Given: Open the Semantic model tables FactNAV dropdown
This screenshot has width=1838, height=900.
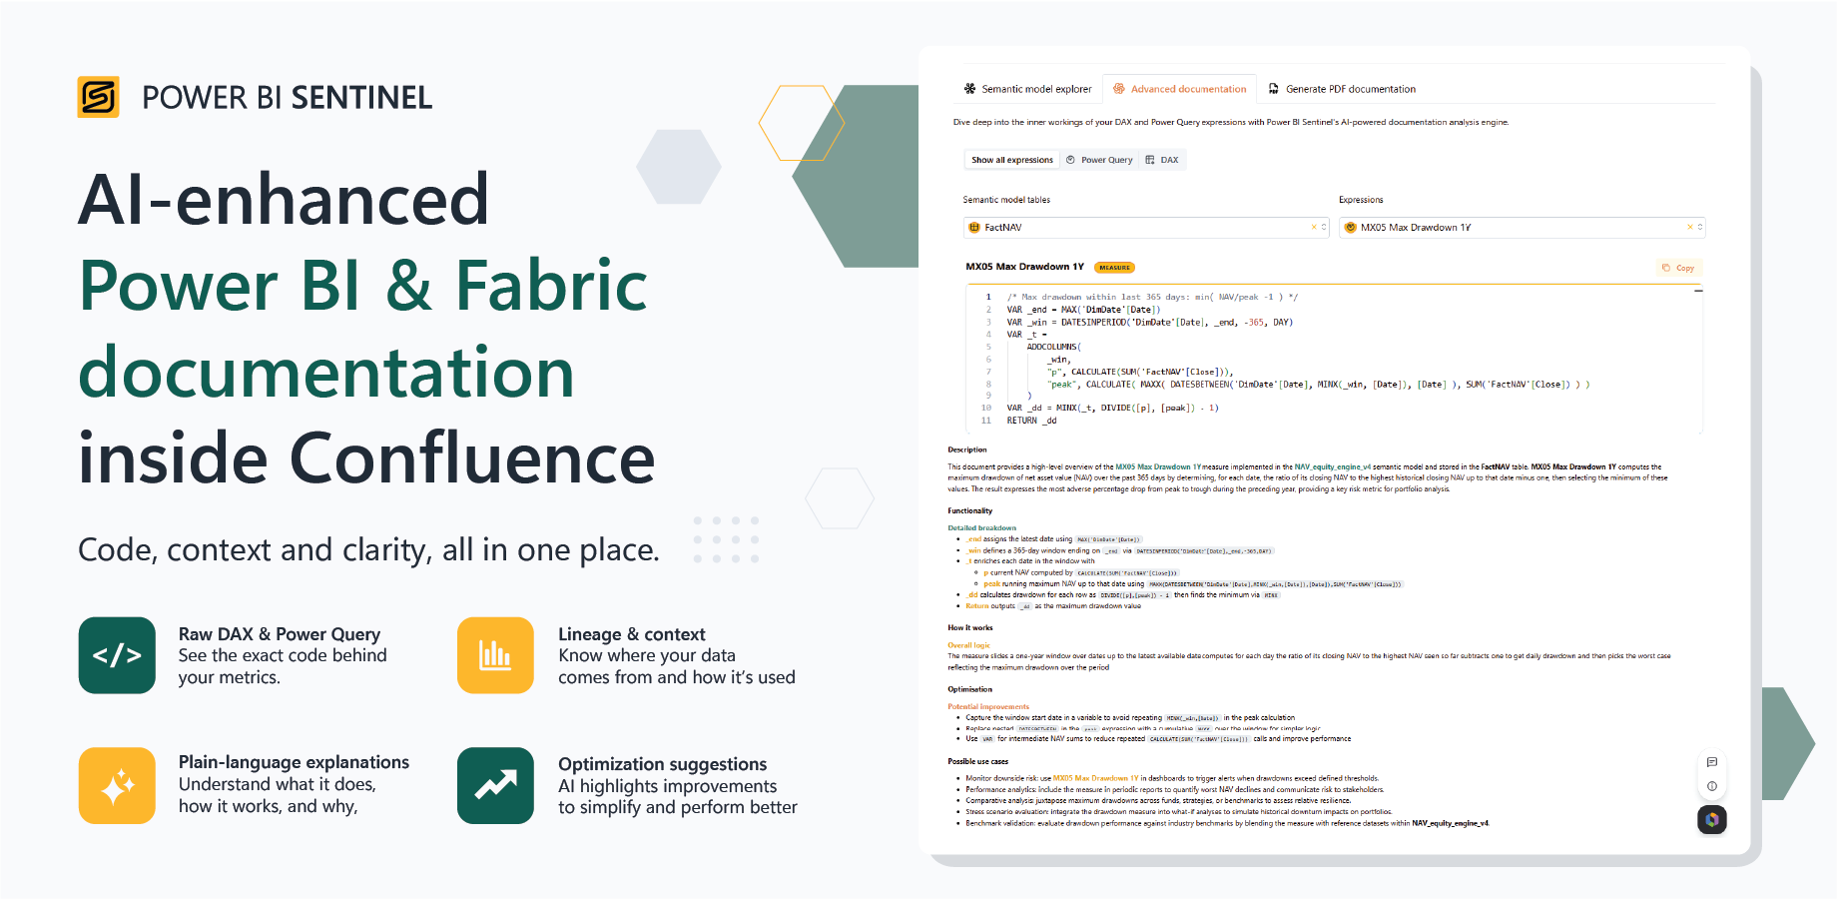Looking at the screenshot, I should click(1145, 228).
